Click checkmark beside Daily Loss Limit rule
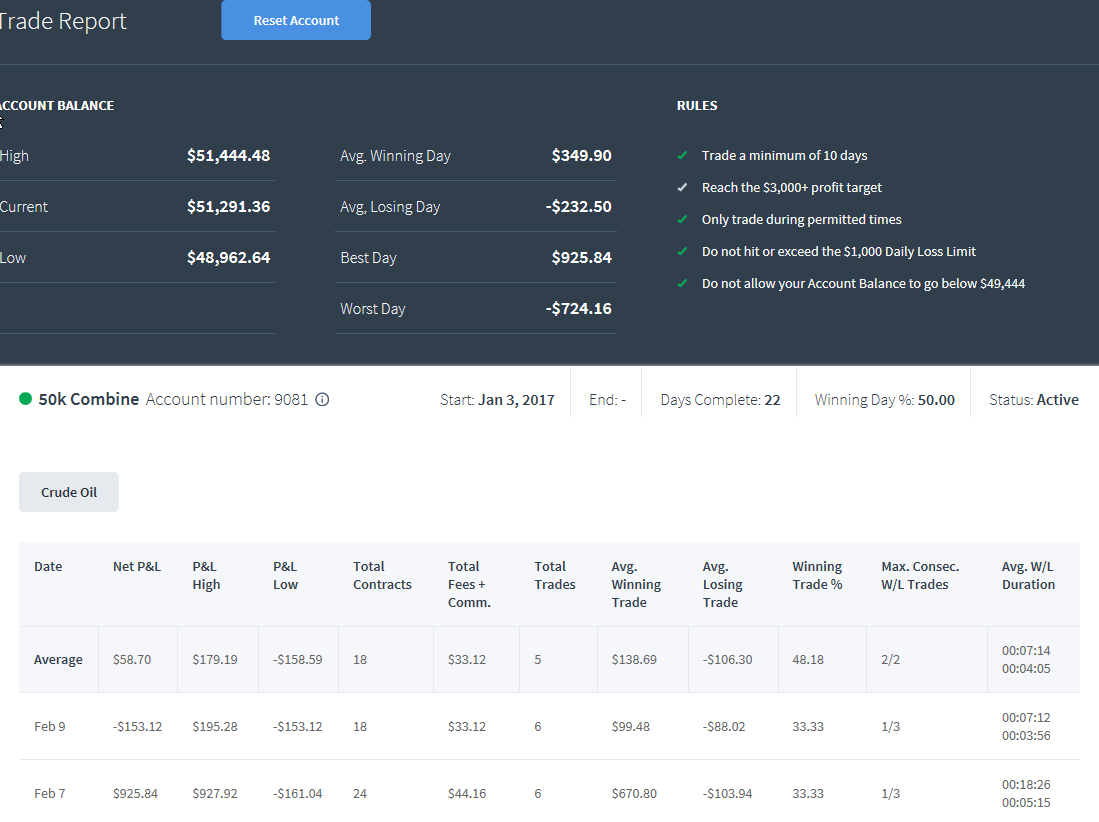 [x=682, y=252]
